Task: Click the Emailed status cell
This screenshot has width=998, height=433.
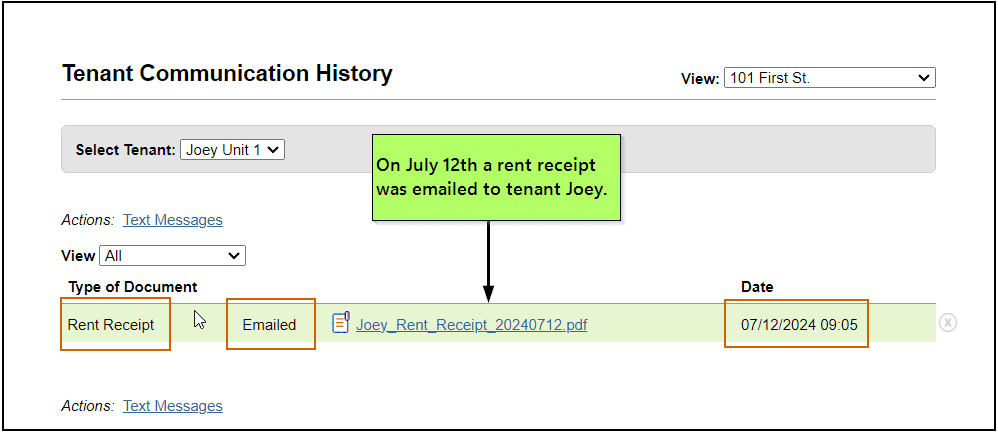Action: tap(269, 324)
